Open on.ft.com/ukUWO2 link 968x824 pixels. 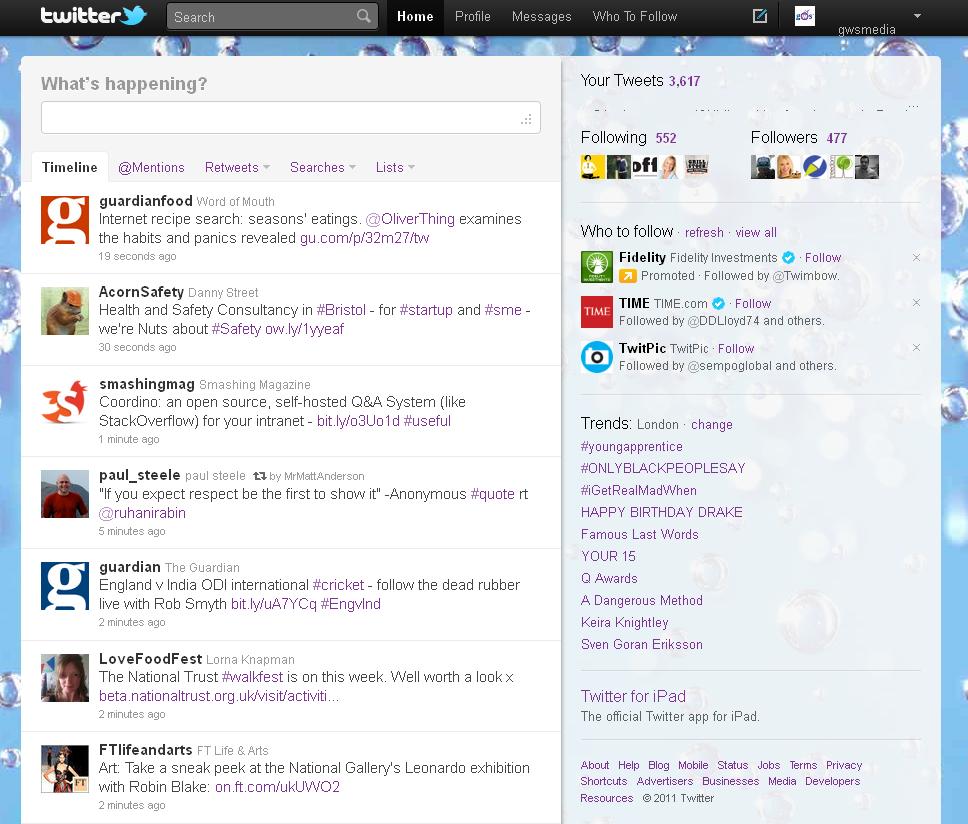click(x=277, y=787)
